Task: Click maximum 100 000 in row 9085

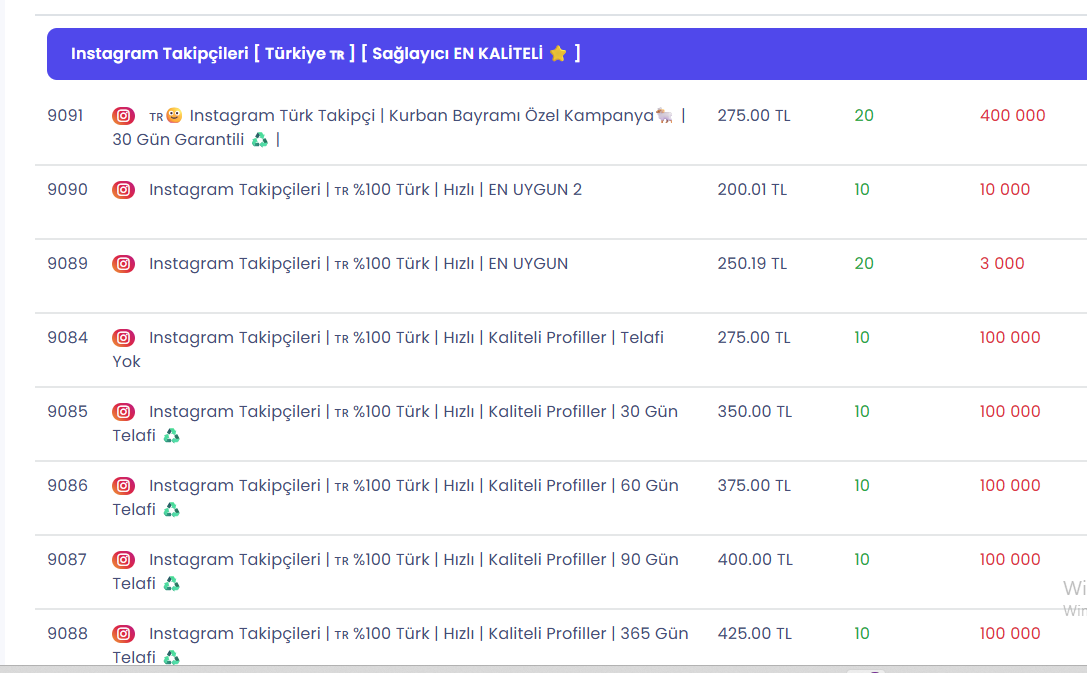Action: pos(1010,412)
